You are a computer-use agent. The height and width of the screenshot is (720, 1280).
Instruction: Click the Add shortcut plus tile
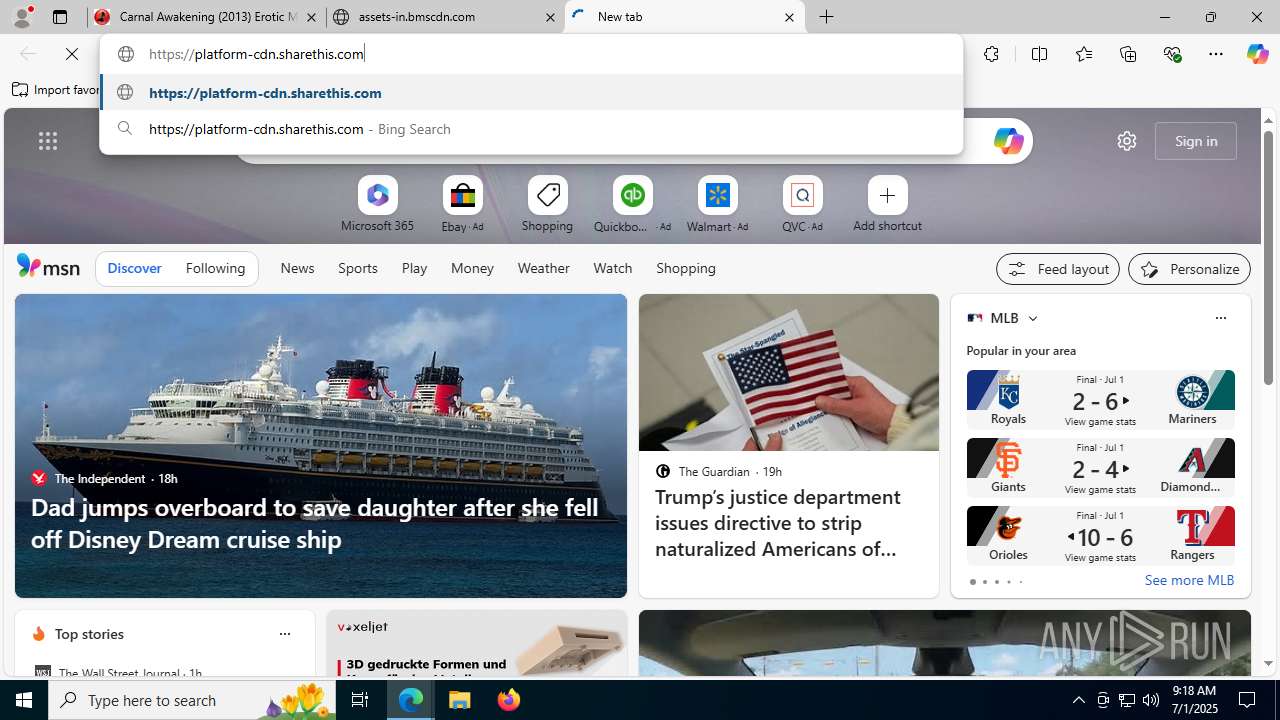887,205
